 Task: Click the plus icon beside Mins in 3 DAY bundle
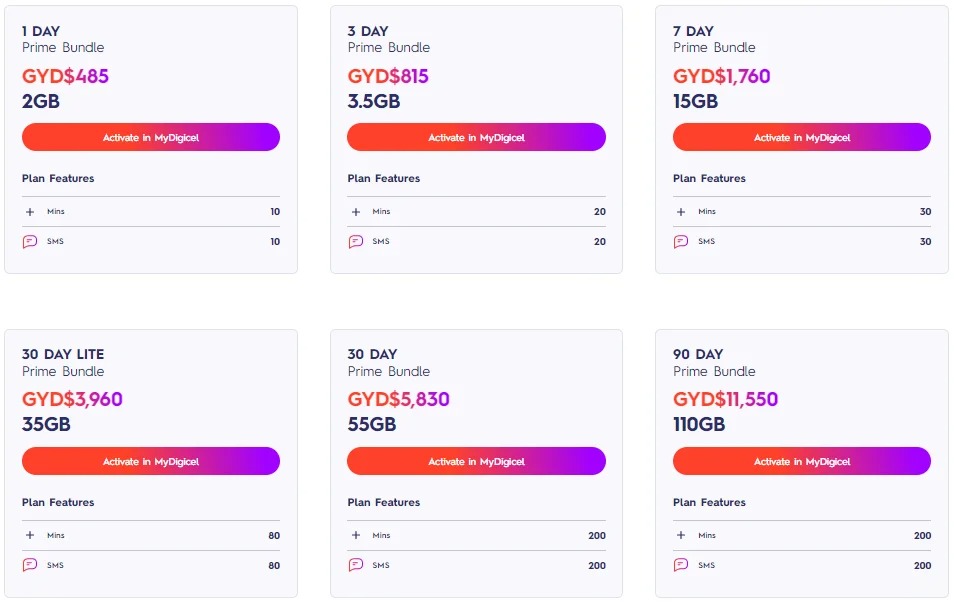pyautogui.click(x=356, y=212)
